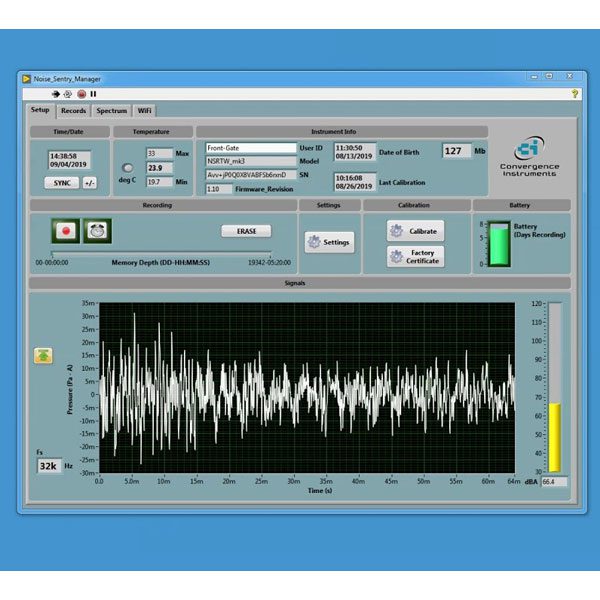
Task: Switch to the Records tab
Action: (73, 110)
